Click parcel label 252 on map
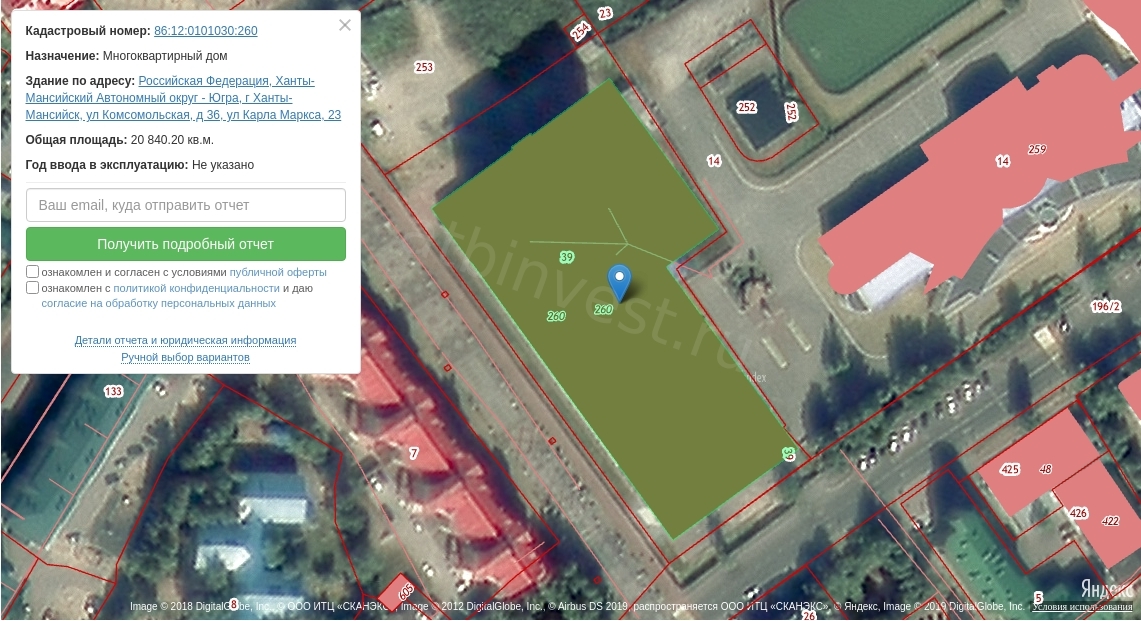 click(747, 108)
